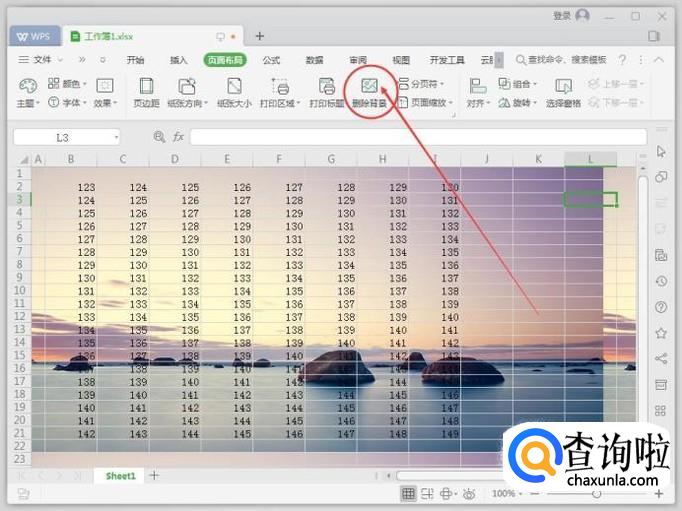The width and height of the screenshot is (682, 511).
Task: Open the 数据 ribbon tab
Action: coord(314,60)
